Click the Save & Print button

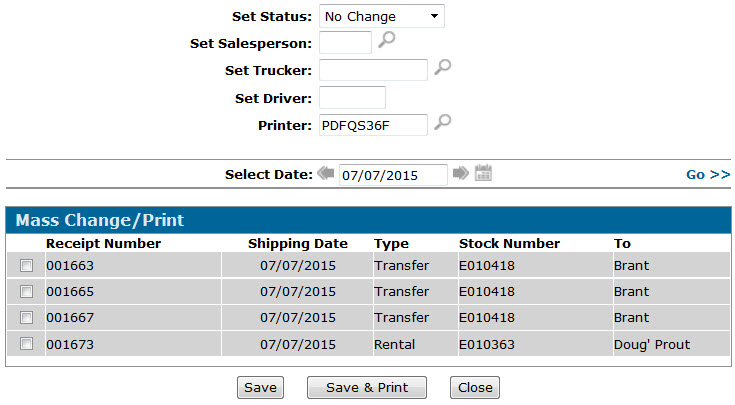pos(367,388)
